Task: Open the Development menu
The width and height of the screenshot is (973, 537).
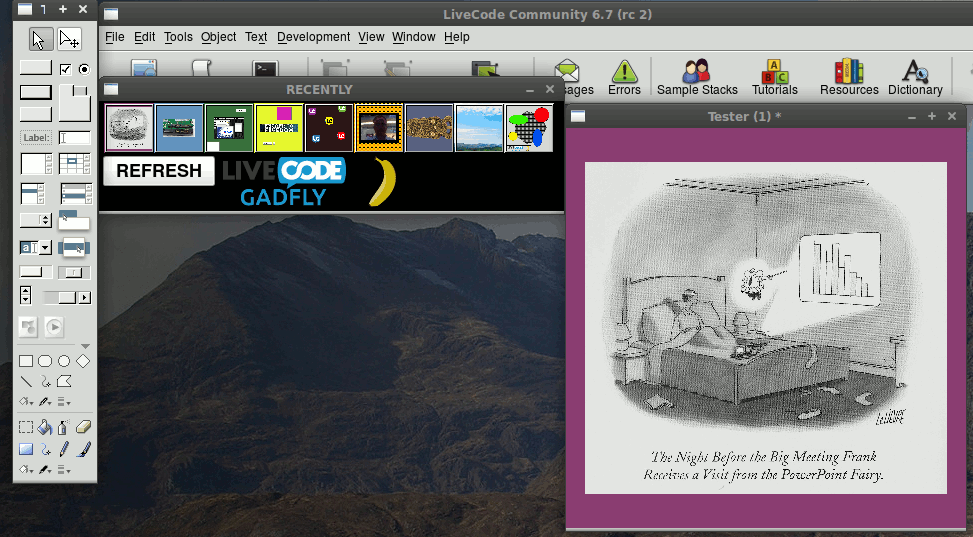Action: 313,37
